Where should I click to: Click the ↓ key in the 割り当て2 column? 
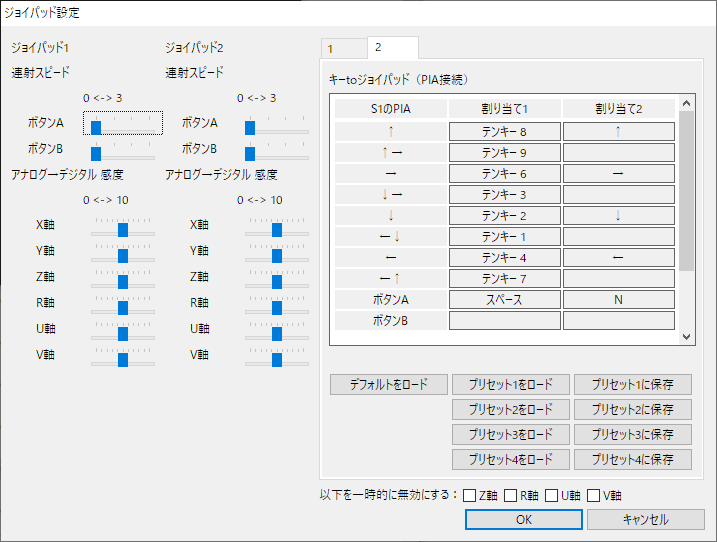[x=618, y=215]
